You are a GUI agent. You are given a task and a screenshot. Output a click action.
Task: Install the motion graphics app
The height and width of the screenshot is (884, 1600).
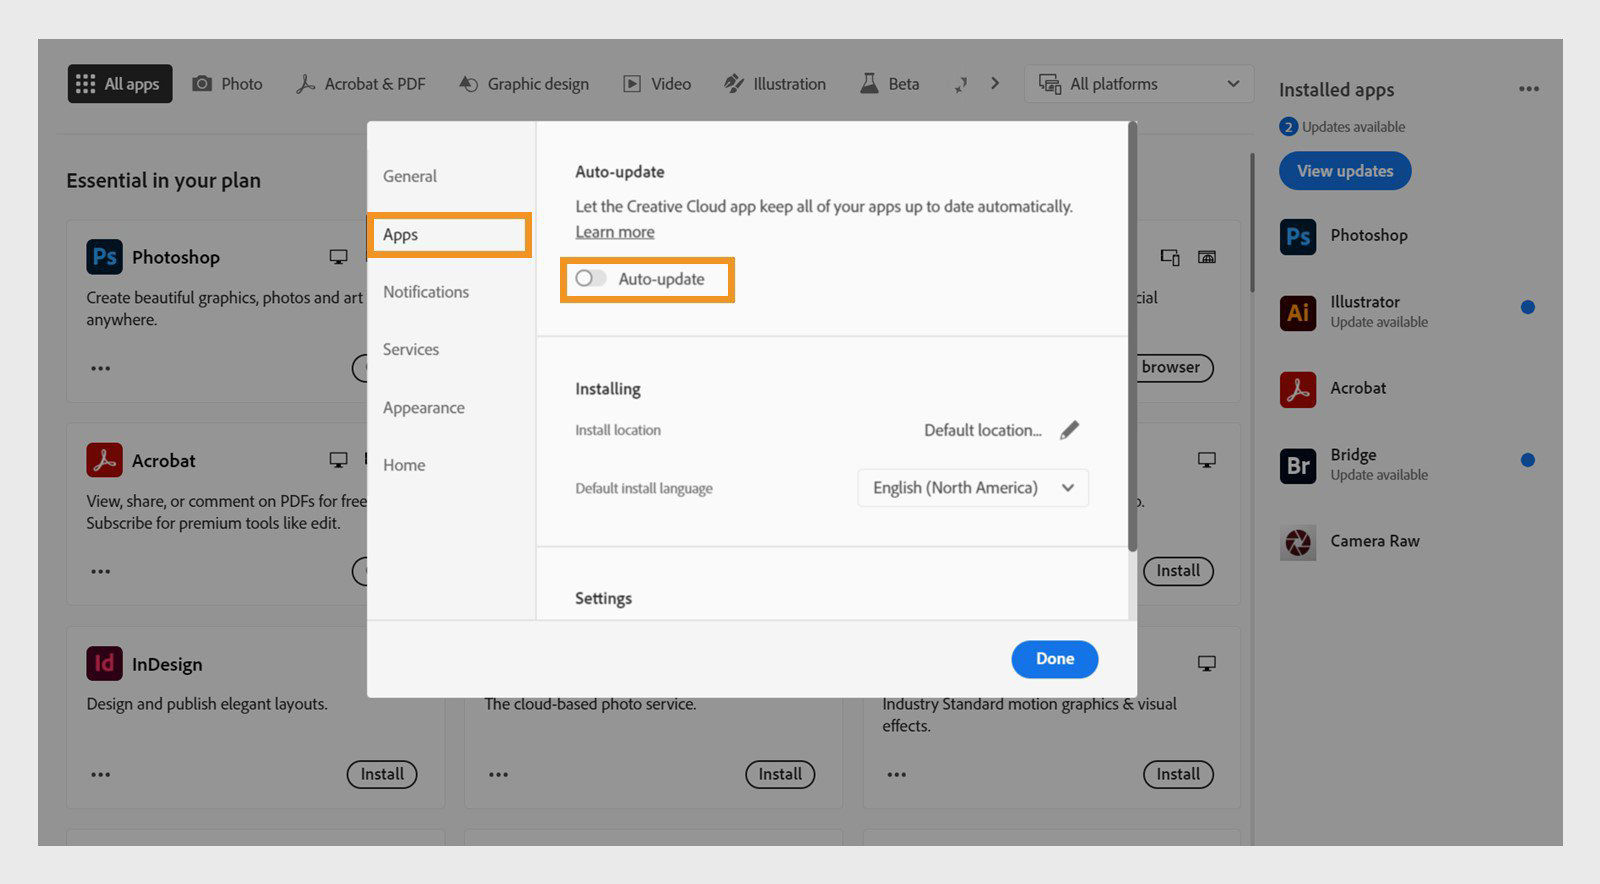(1178, 774)
